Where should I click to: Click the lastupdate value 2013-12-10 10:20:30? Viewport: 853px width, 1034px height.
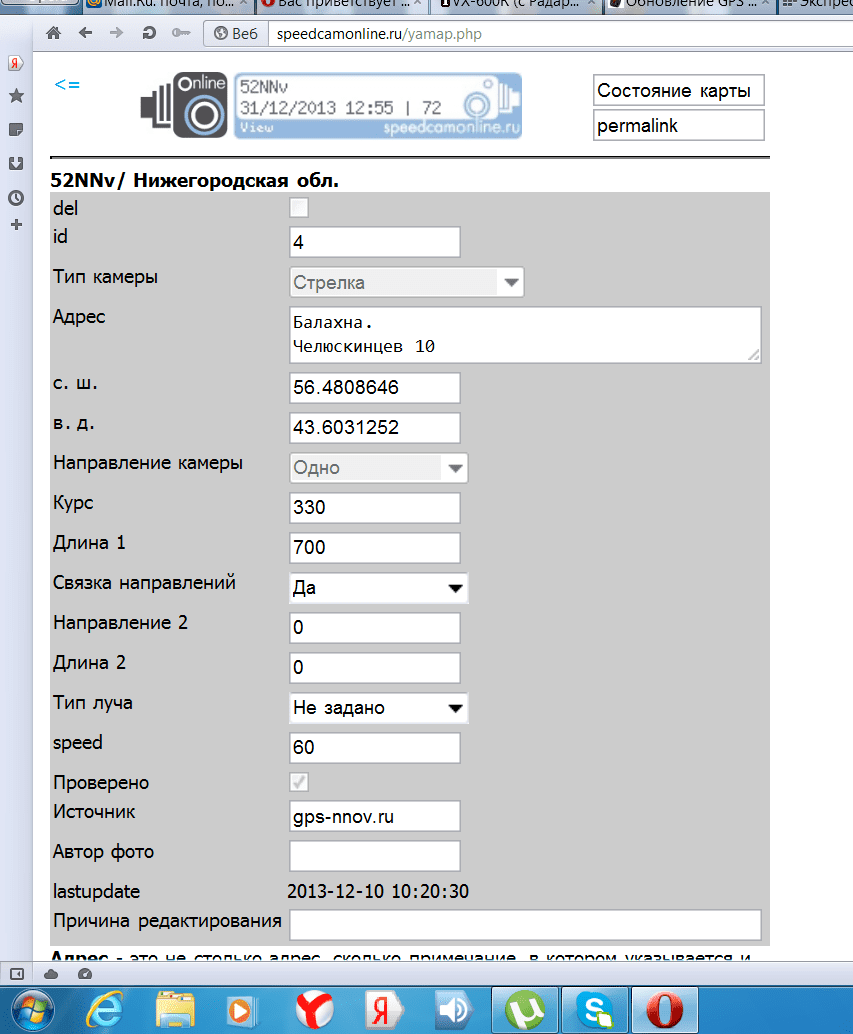378,892
